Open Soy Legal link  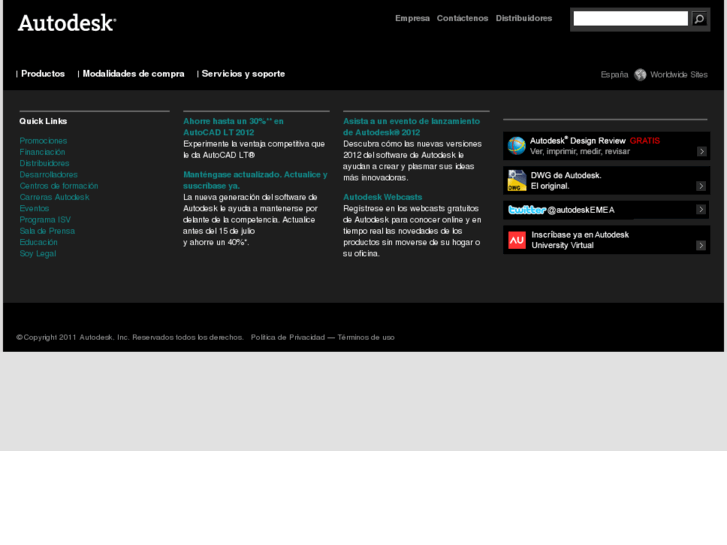tap(38, 254)
